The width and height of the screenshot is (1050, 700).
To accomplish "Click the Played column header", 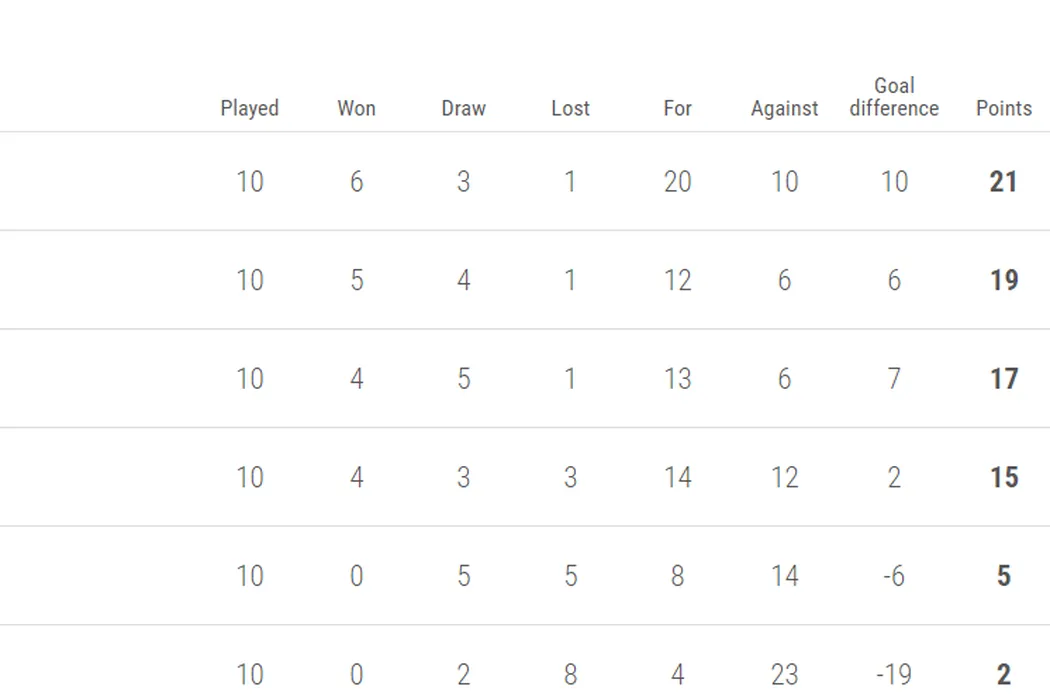I will coord(249,108).
